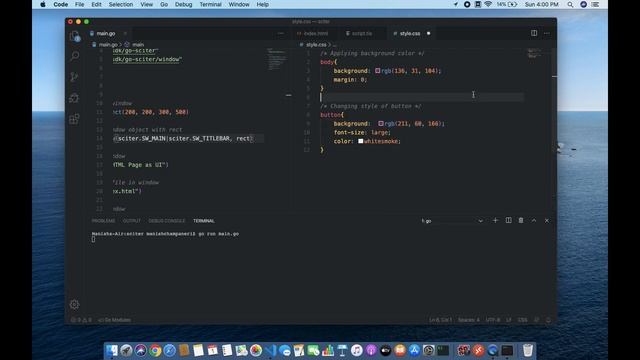Viewport: 640px width, 360px height.
Task: Open Safari from the Dock
Action: pyautogui.click(x=169, y=350)
